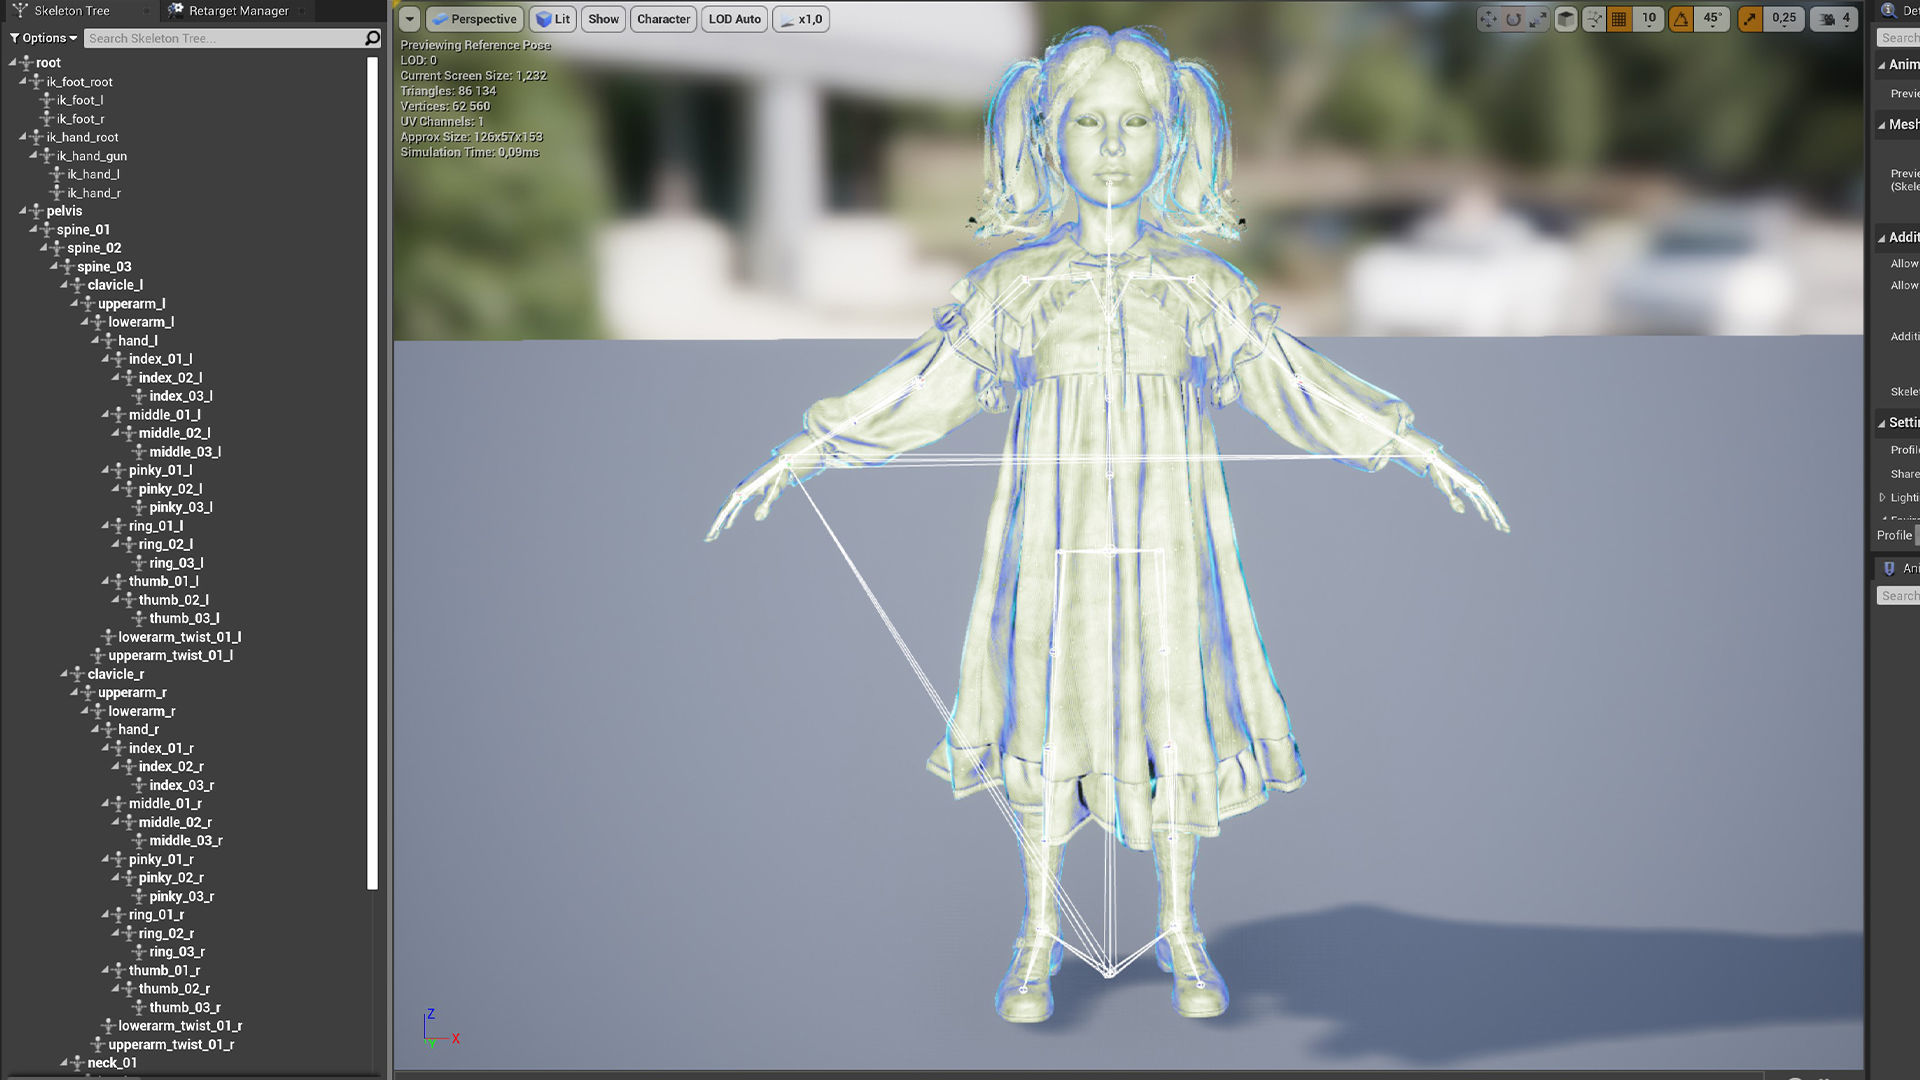Select the translate gizmo tool
The image size is (1920, 1080).
1489,19
